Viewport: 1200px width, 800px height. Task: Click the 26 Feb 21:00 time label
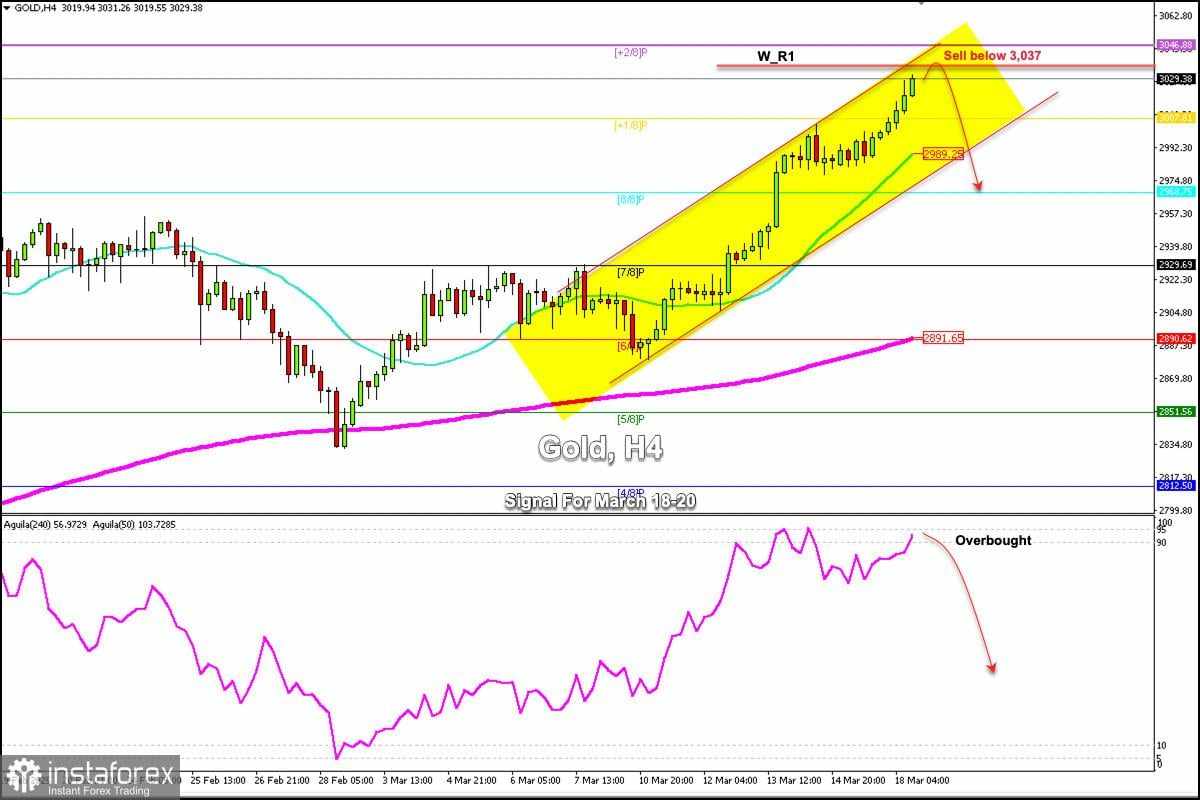click(x=280, y=779)
